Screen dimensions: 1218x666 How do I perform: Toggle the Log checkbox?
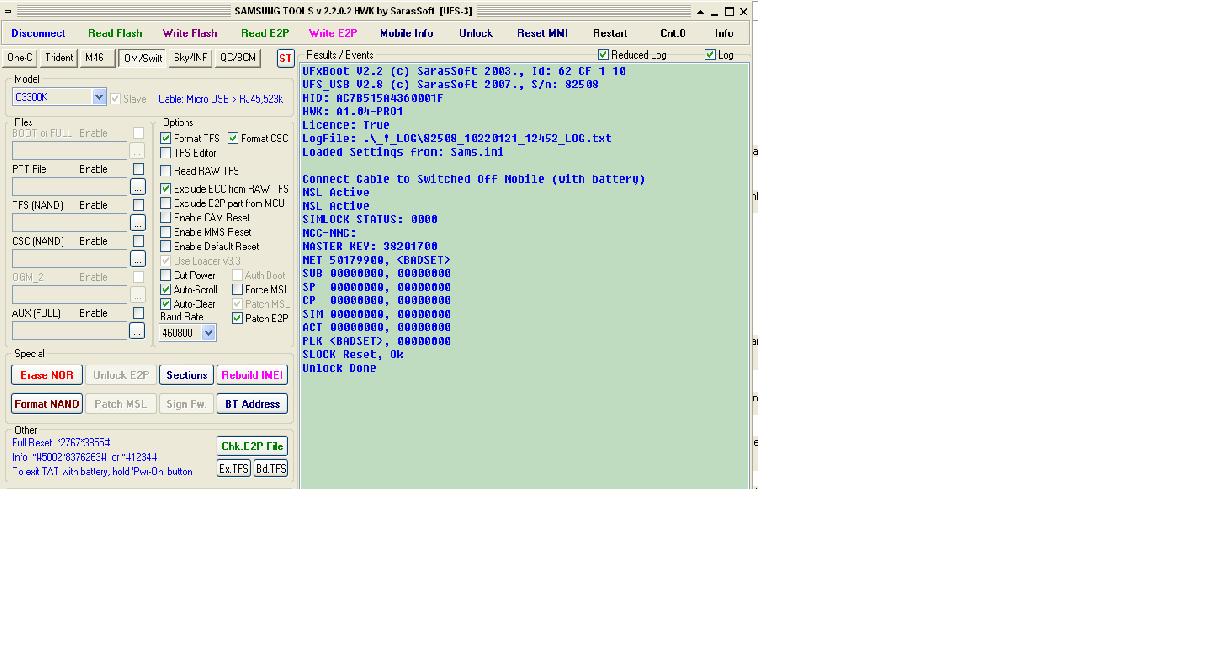pyautogui.click(x=710, y=54)
